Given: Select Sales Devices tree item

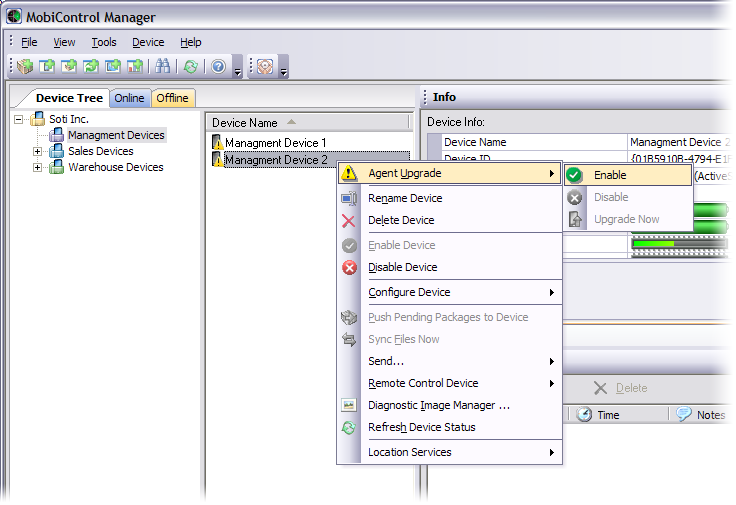Looking at the screenshot, I should 101,151.
